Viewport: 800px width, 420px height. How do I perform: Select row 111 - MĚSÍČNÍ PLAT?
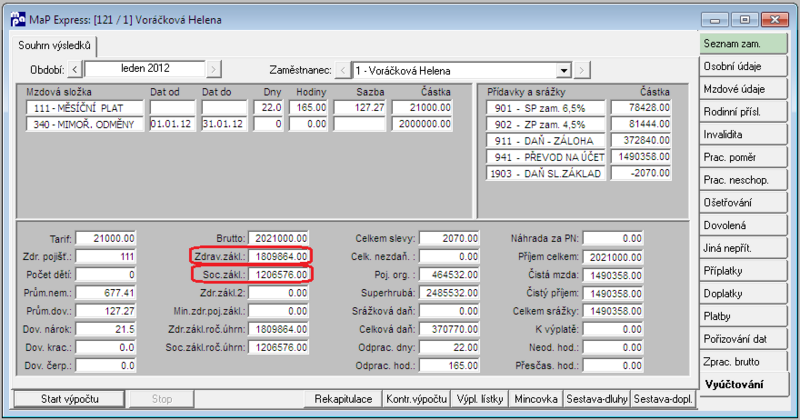pyautogui.click(x=85, y=108)
